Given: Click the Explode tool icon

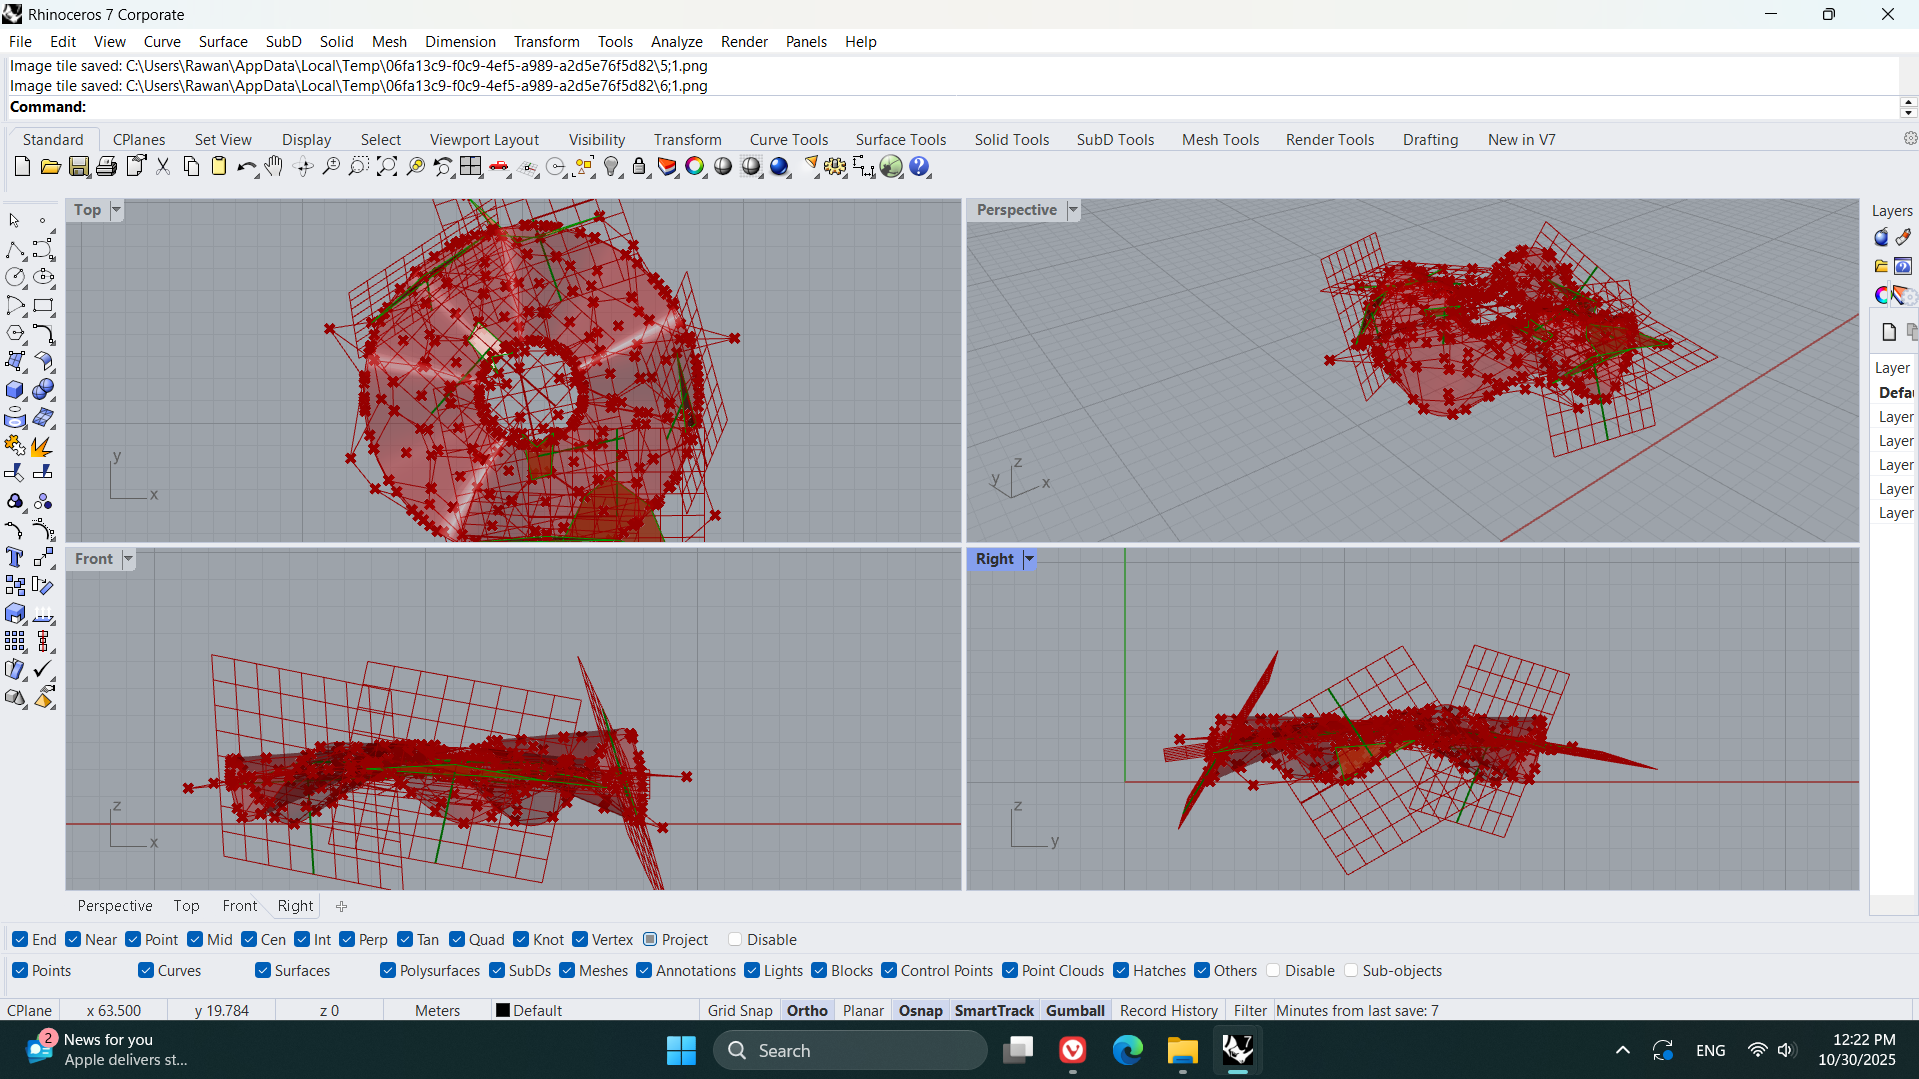Looking at the screenshot, I should click(42, 446).
